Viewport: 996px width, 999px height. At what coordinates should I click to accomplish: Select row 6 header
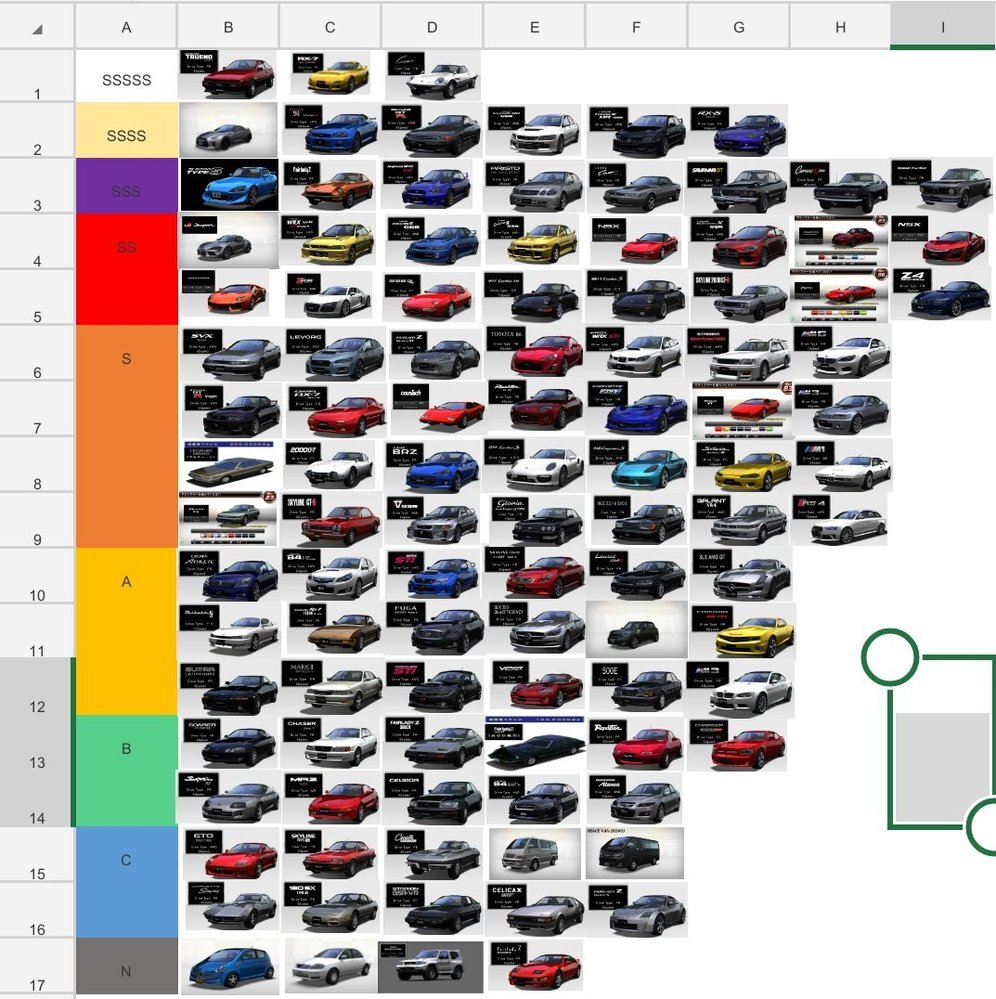tap(37, 353)
